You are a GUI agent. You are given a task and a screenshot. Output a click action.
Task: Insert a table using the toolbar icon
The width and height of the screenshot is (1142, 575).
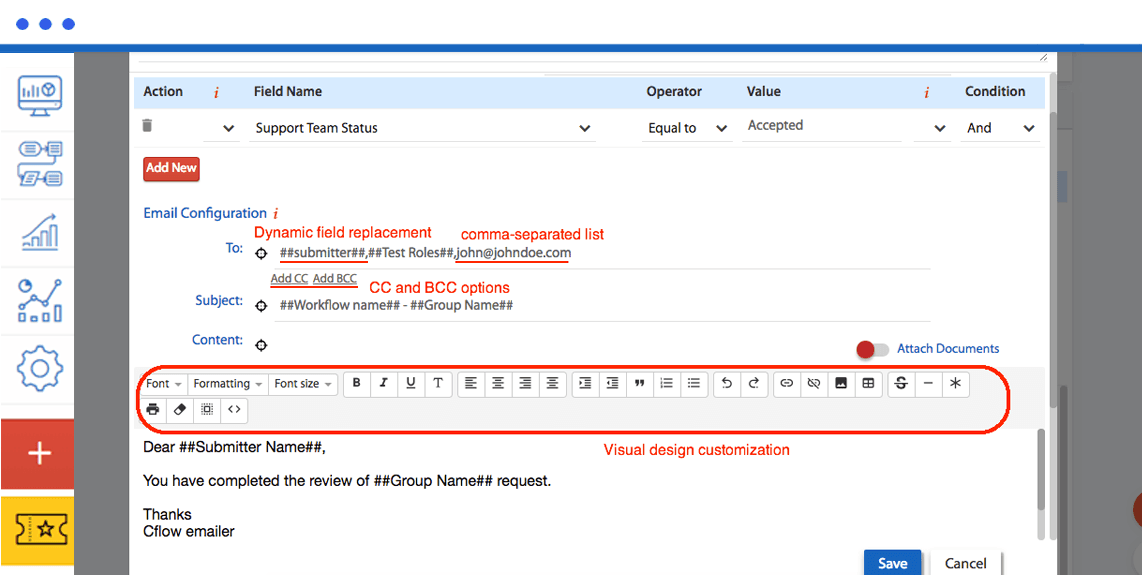click(868, 383)
